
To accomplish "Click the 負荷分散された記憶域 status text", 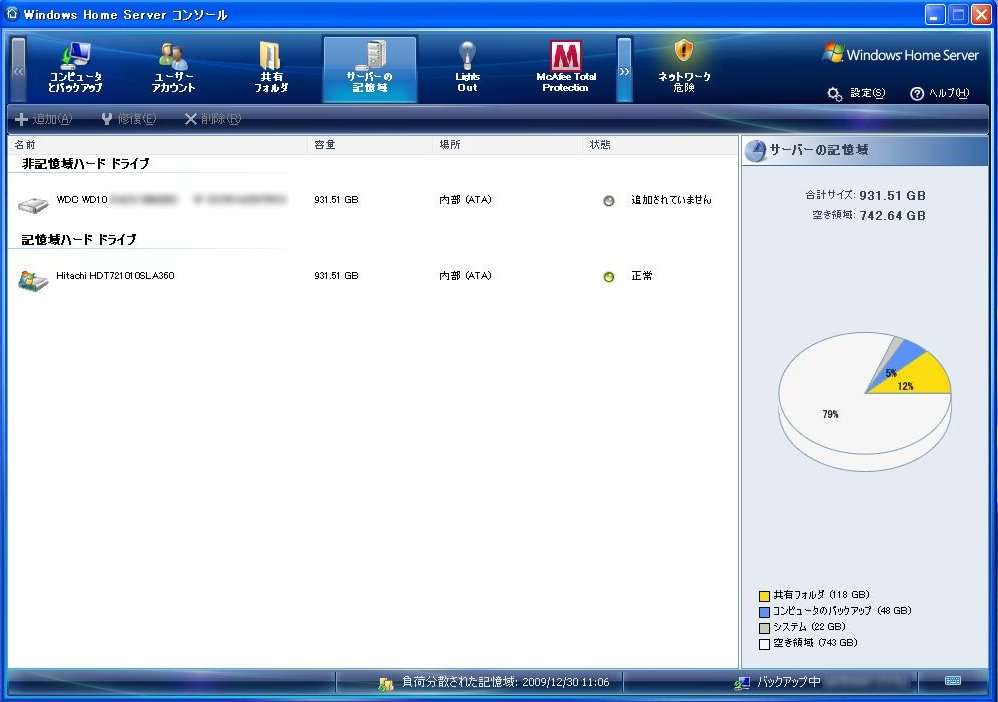I will click(505, 682).
